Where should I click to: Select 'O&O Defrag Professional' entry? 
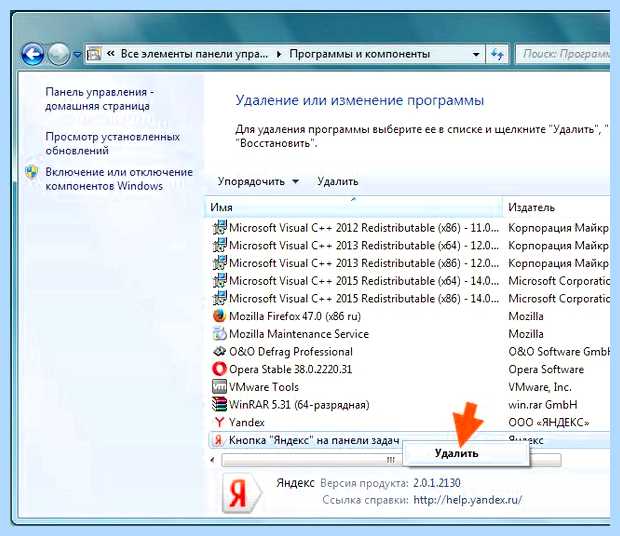pos(291,351)
